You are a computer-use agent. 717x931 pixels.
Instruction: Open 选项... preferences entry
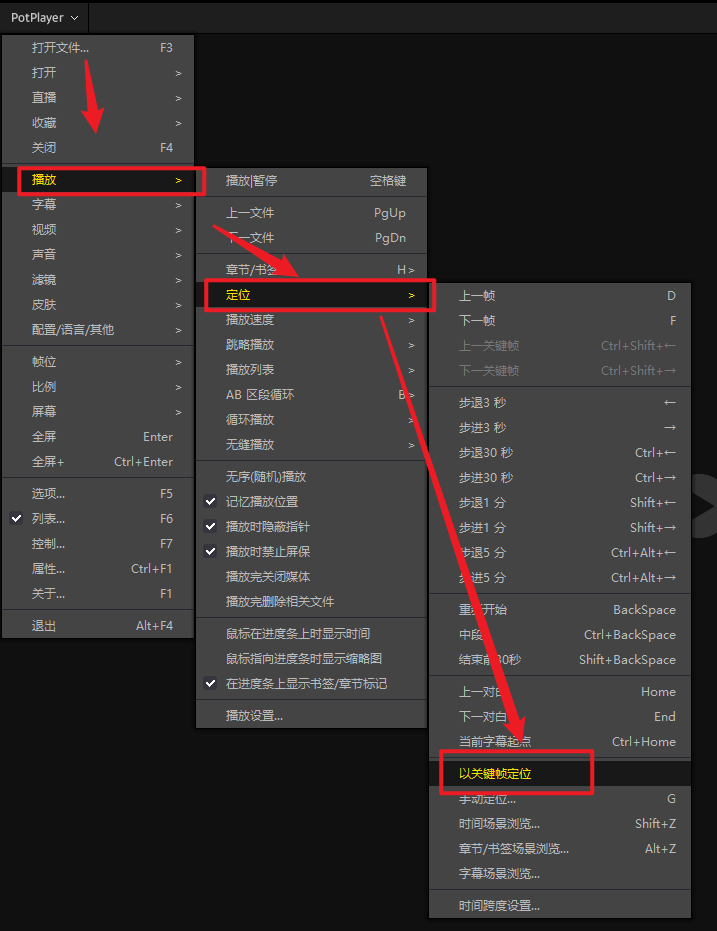(x=48, y=494)
